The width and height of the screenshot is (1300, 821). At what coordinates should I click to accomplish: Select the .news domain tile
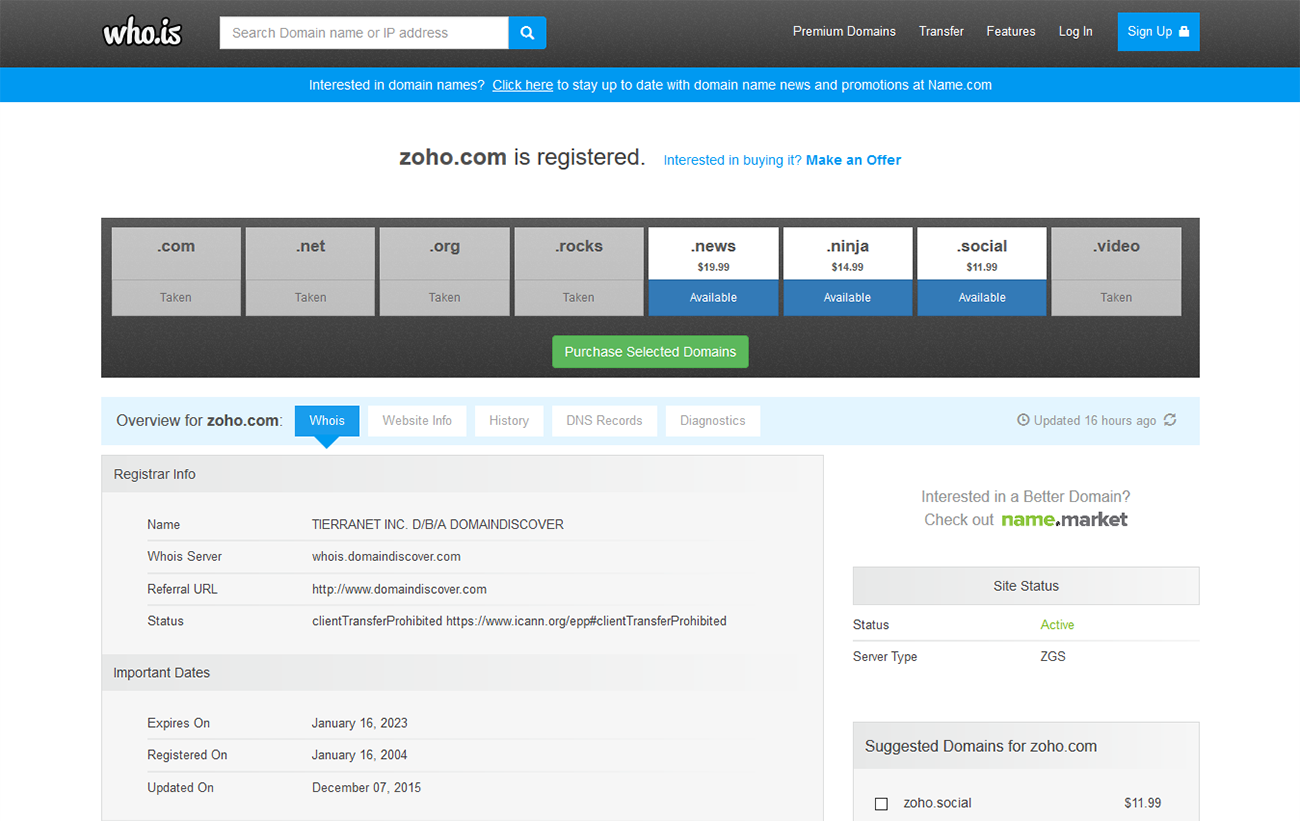713,271
